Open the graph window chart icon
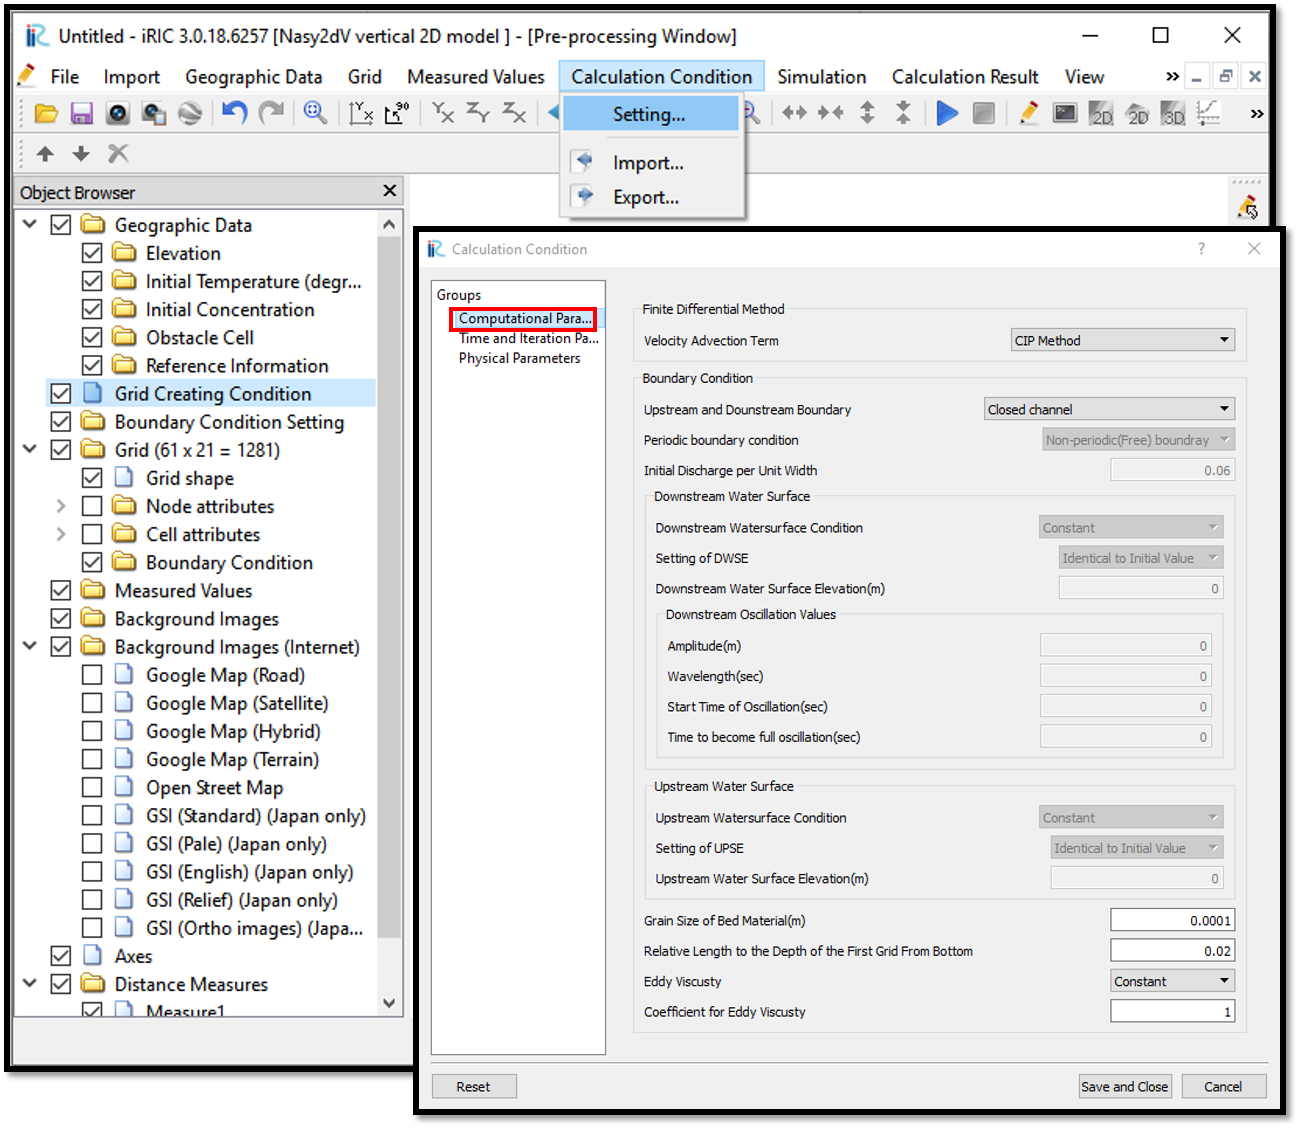 tap(1209, 113)
